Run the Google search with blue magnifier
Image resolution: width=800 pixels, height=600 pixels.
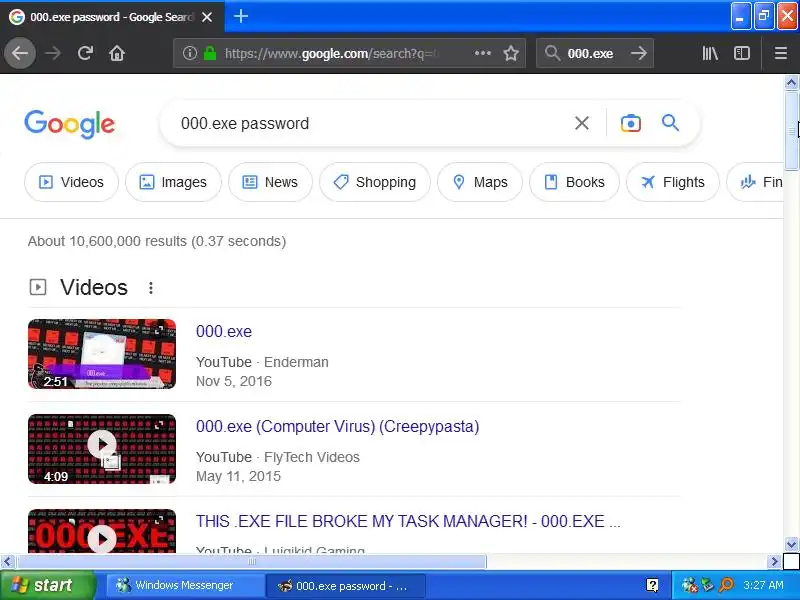coord(670,123)
